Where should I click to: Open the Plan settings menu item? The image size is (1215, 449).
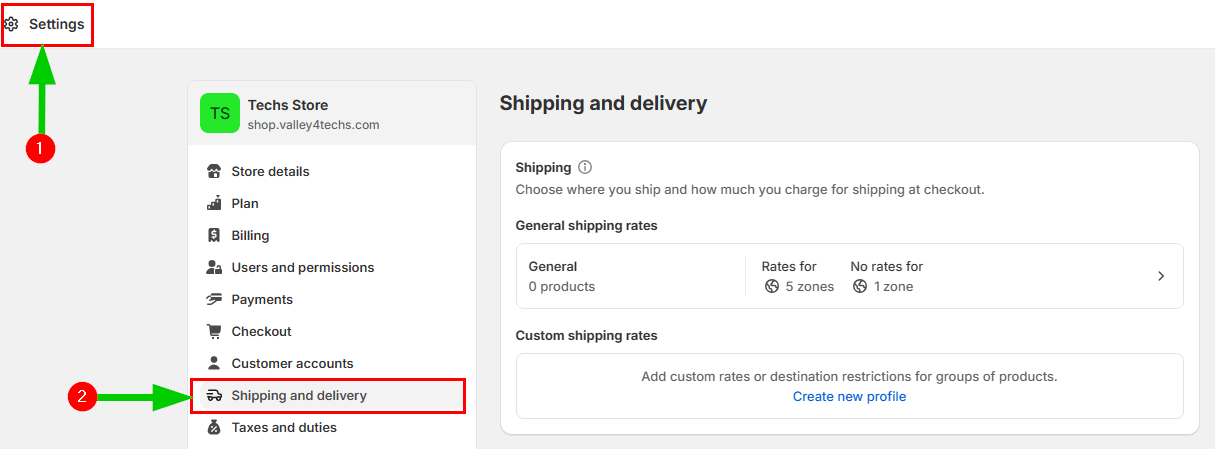click(245, 203)
